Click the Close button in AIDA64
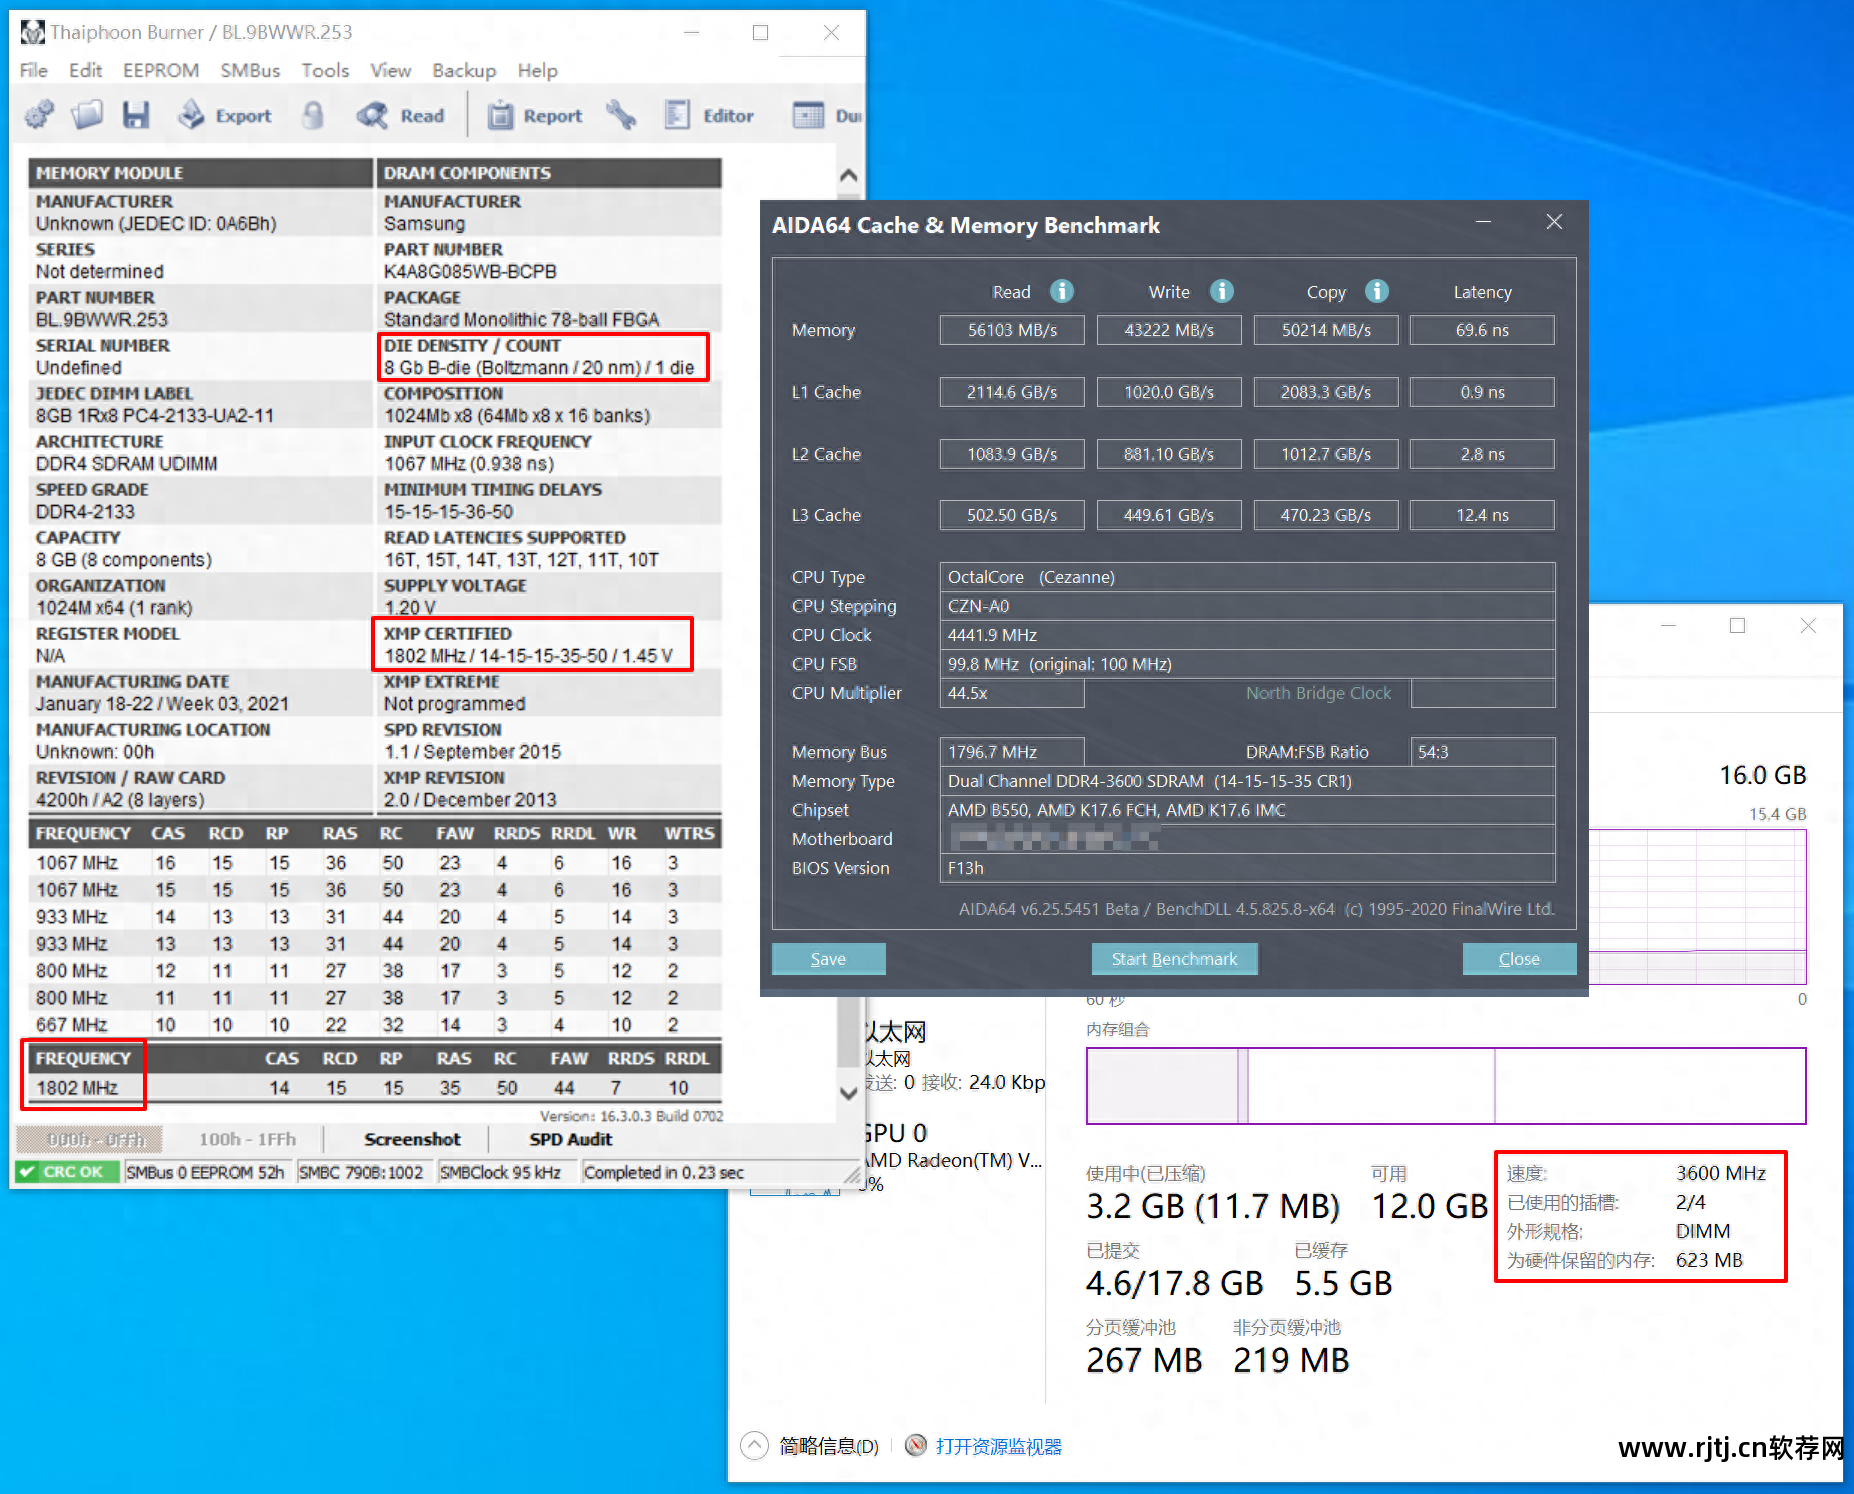The width and height of the screenshot is (1854, 1494). 1519,959
